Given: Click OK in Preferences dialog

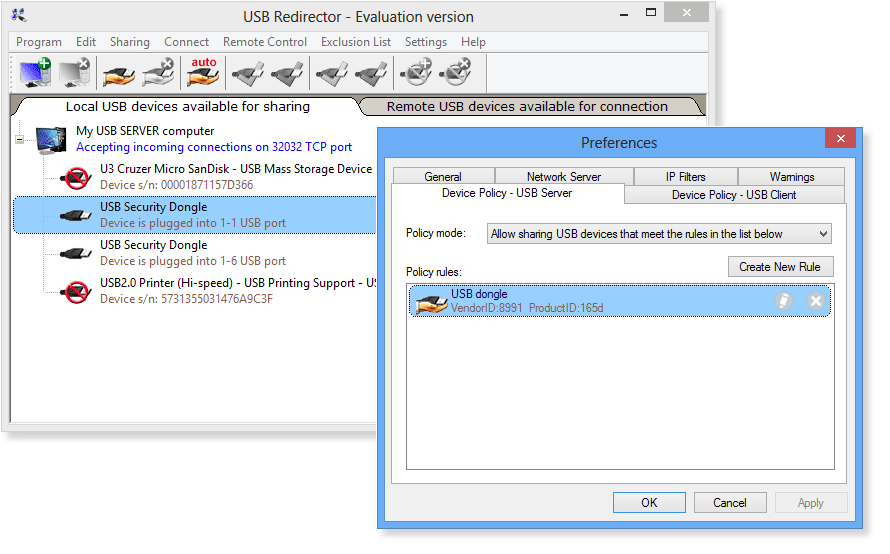Looking at the screenshot, I should click(649, 502).
